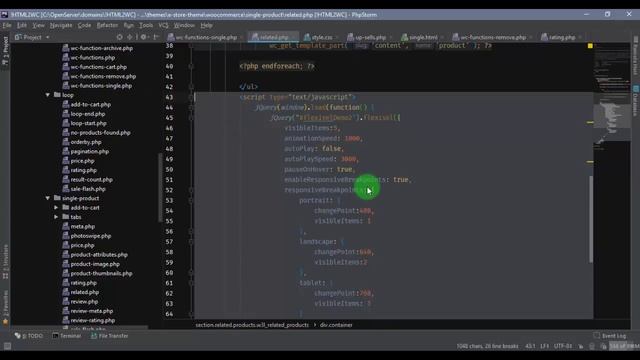Toggle the Project side tool tab
This screenshot has width=640, height=360.
point(5,51)
